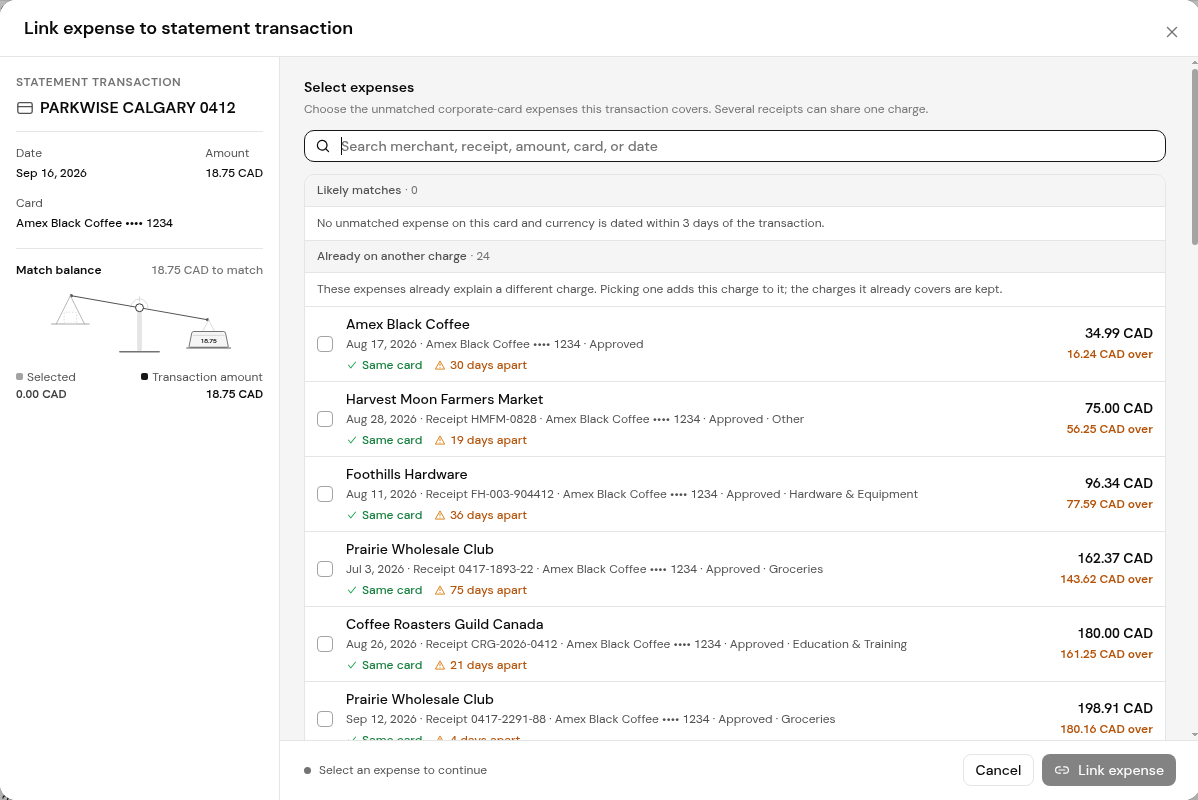The width and height of the screenshot is (1198, 800).
Task: Select Prairie Wholesale Club 198.91 CAD checkbox
Action: point(325,718)
